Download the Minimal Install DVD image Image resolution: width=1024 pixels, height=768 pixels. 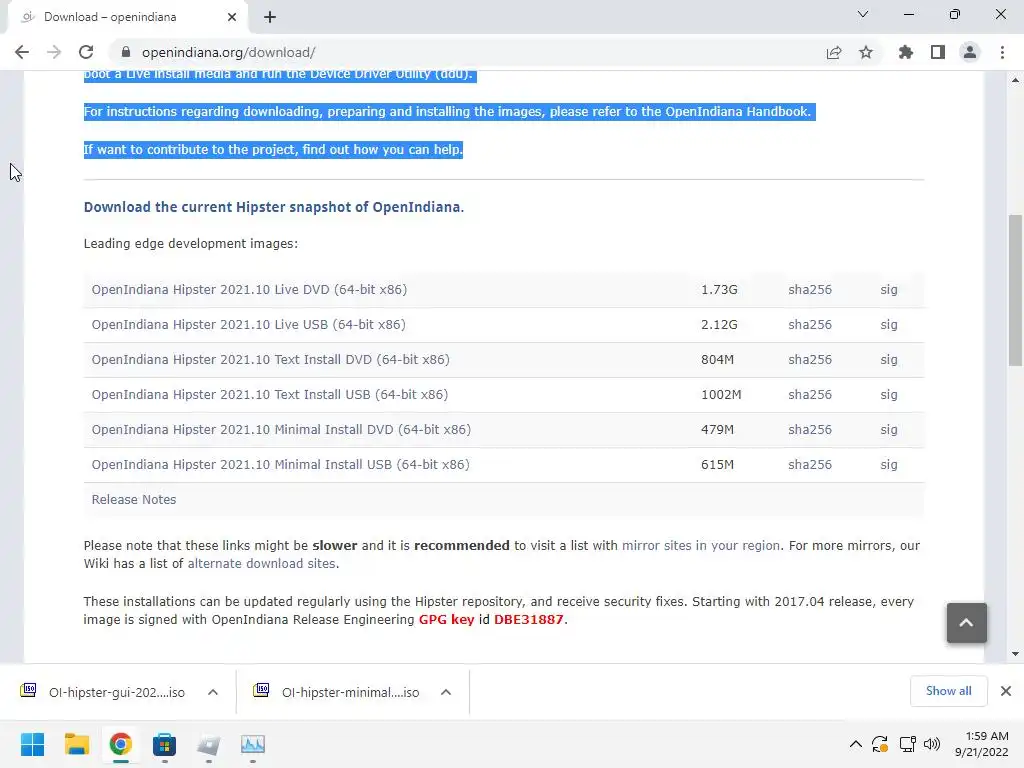pos(281,430)
